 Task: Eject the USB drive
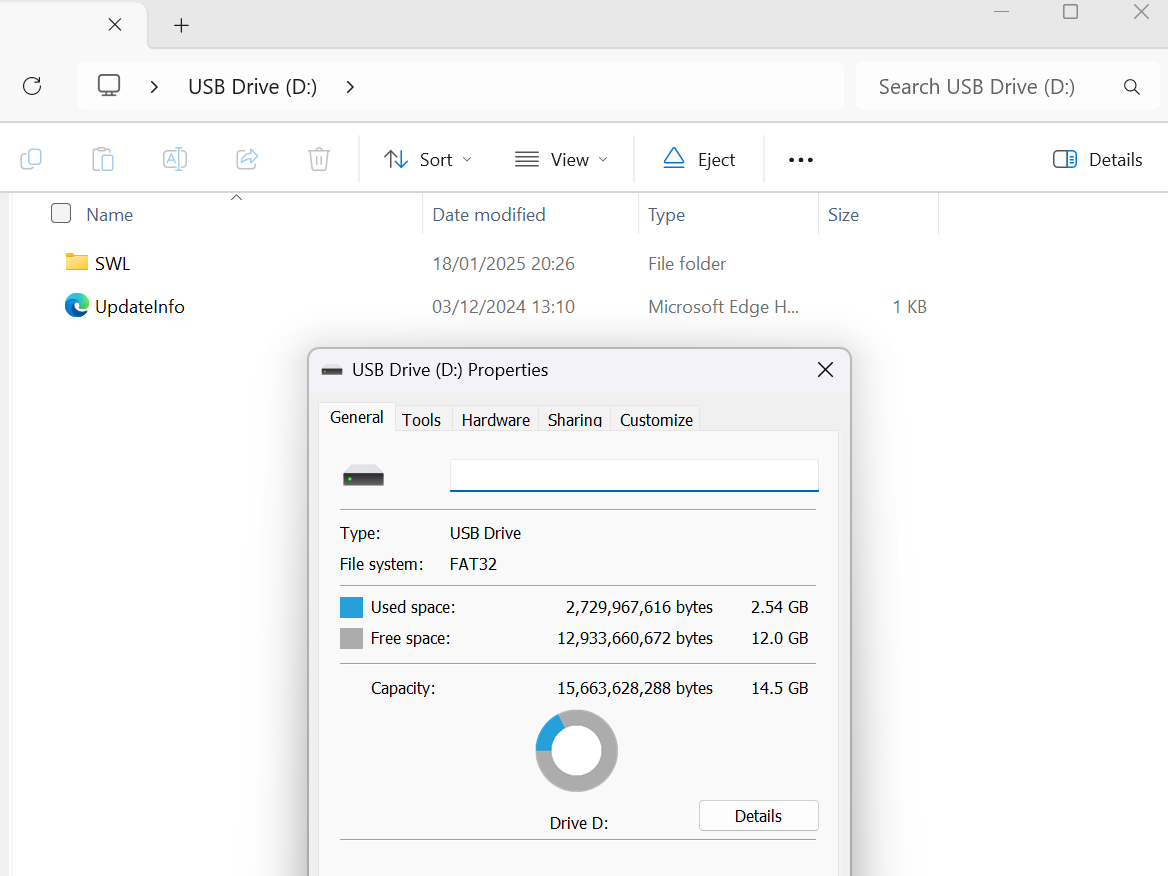click(x=699, y=159)
